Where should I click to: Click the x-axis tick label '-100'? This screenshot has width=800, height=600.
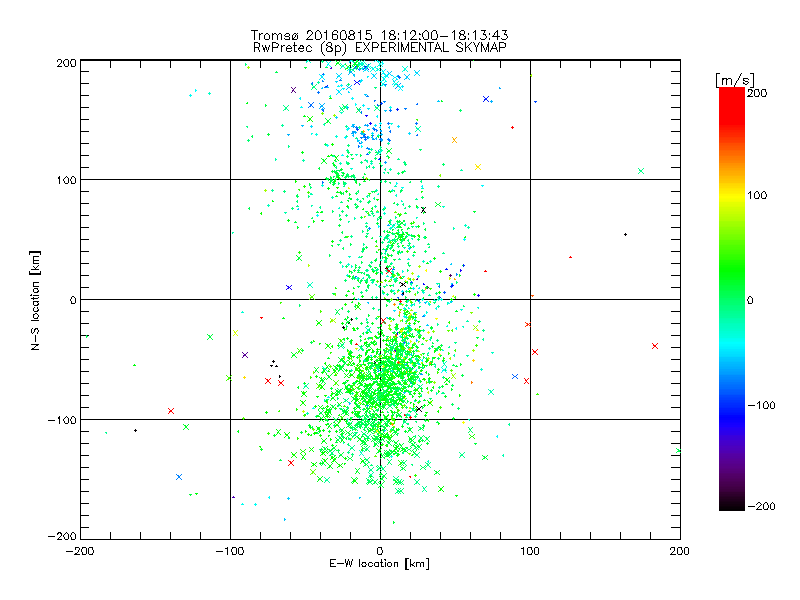(x=230, y=551)
